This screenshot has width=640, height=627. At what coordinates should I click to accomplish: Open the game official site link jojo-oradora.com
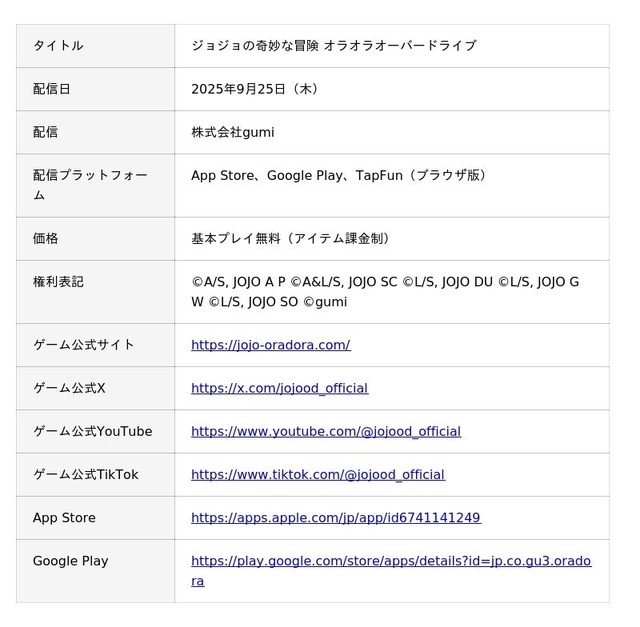(x=271, y=345)
